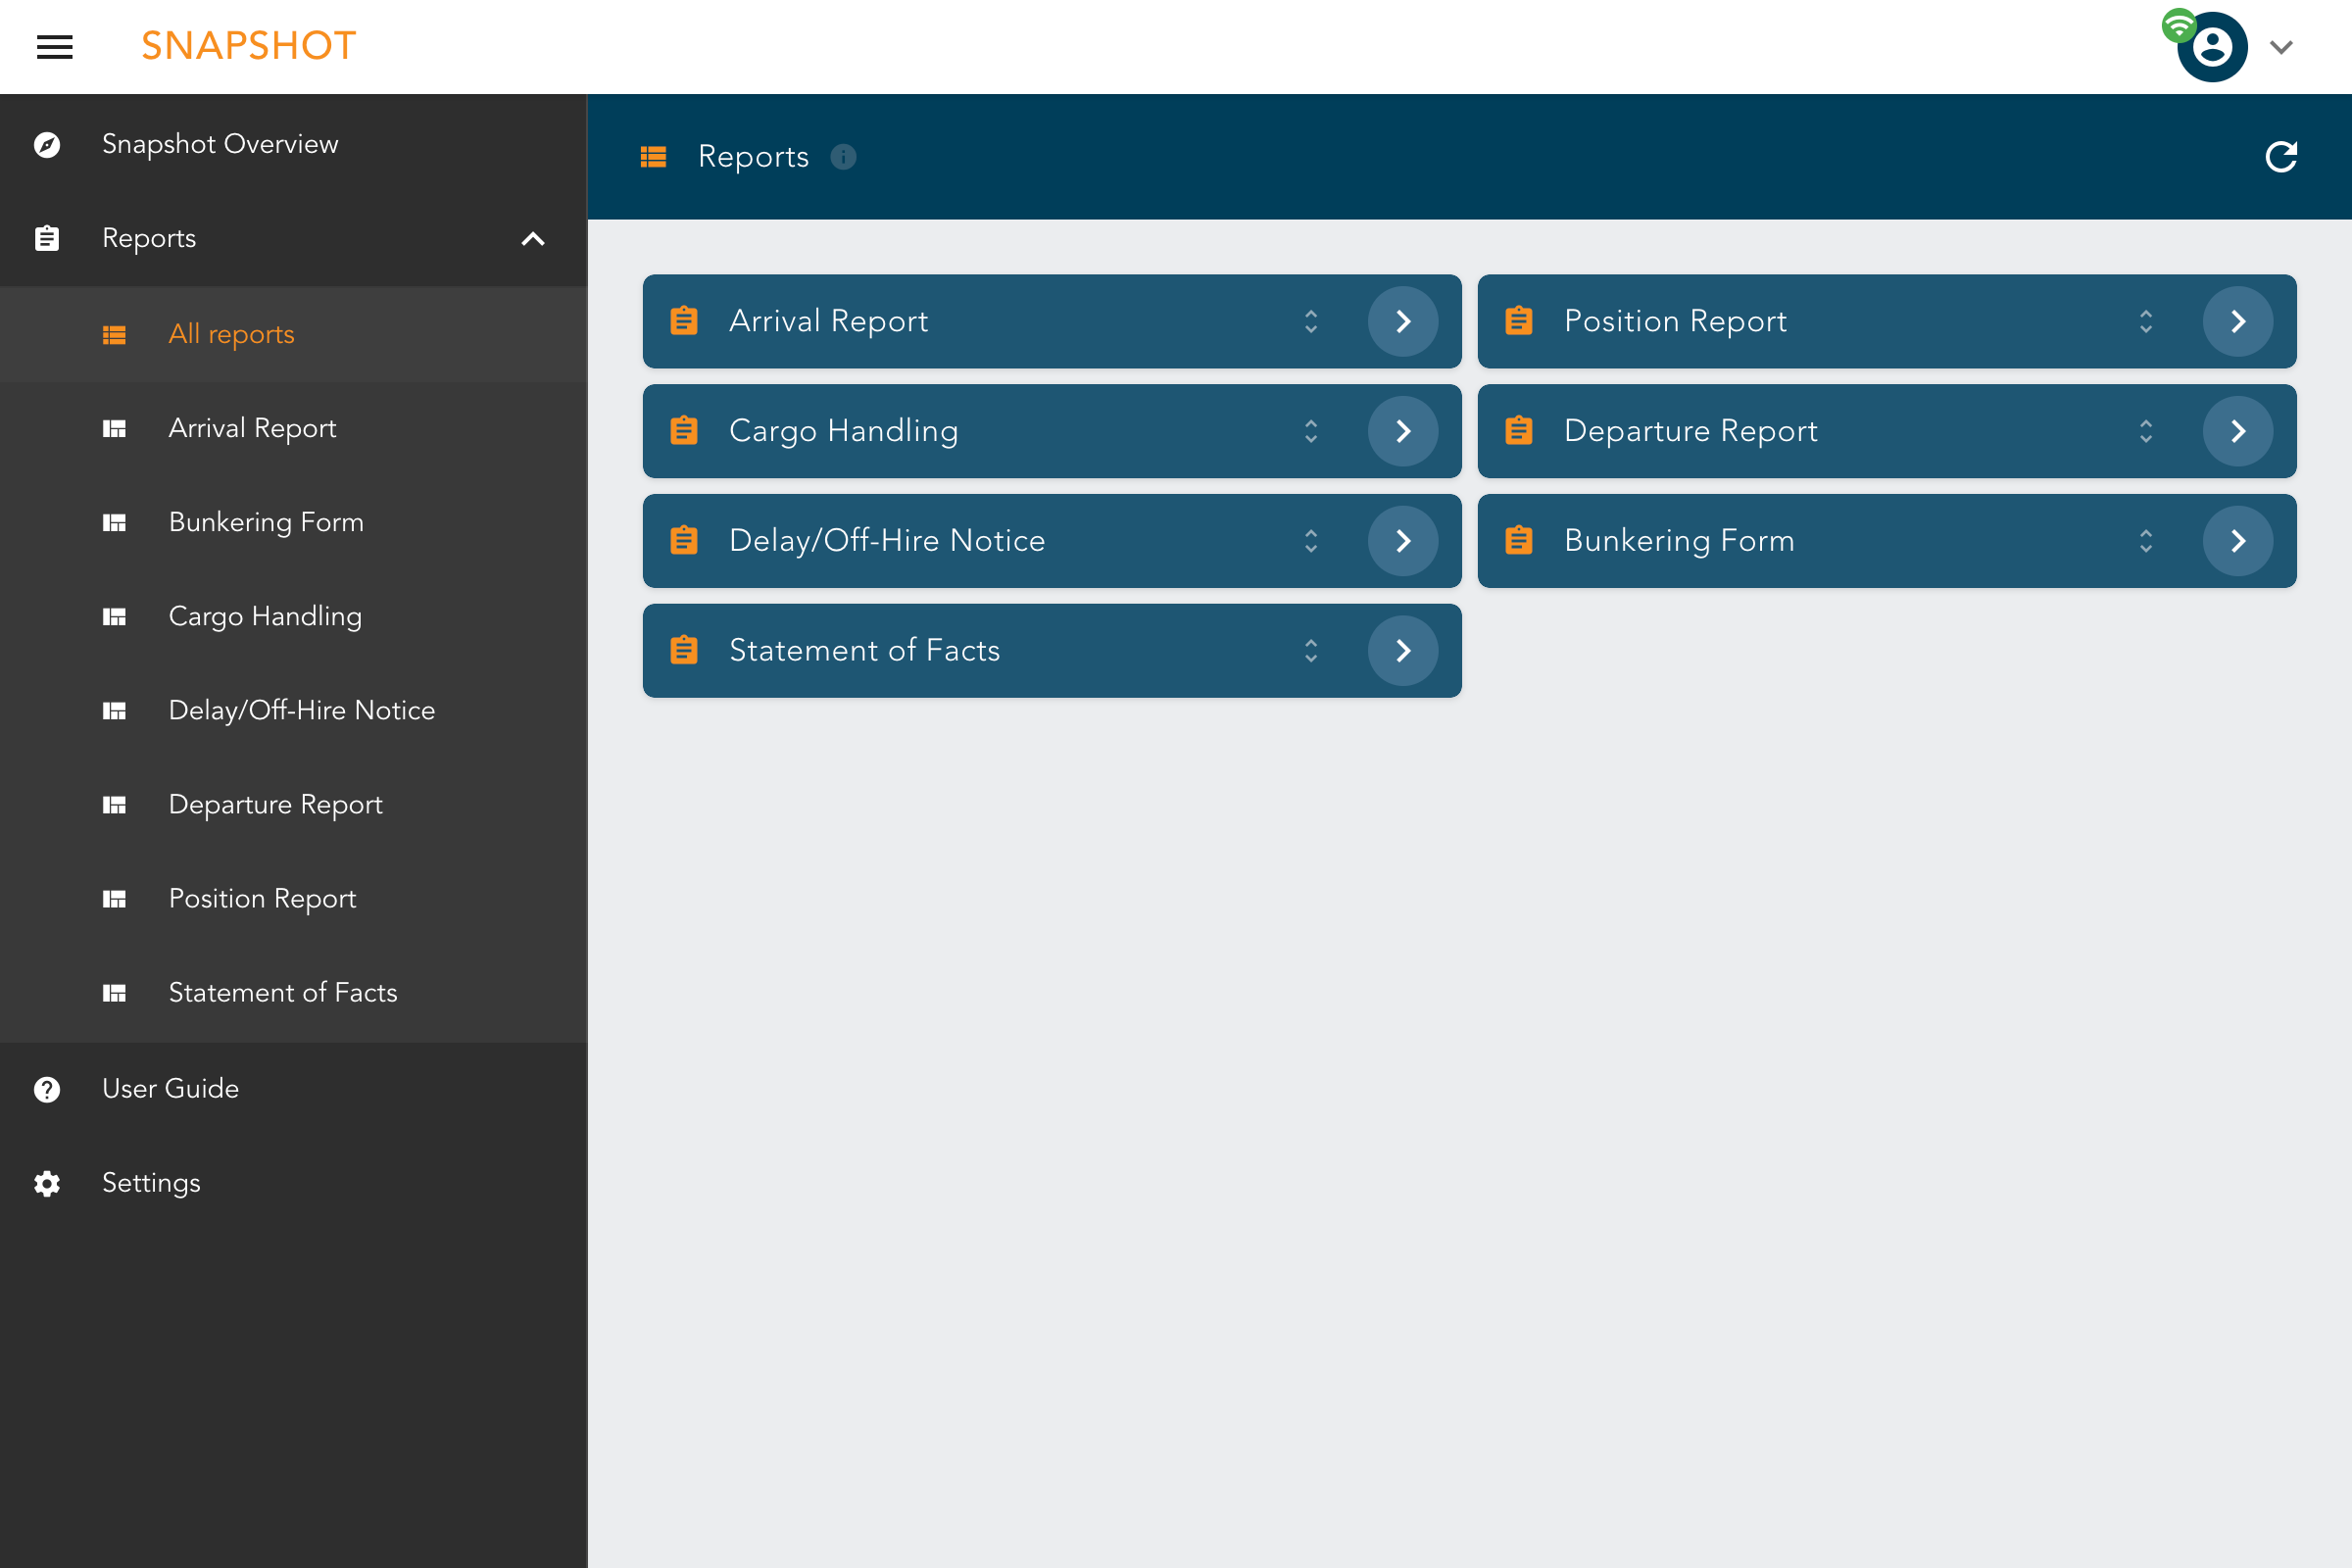Open Departure Report in sidebar
This screenshot has height=1568, width=2352.
(294, 804)
